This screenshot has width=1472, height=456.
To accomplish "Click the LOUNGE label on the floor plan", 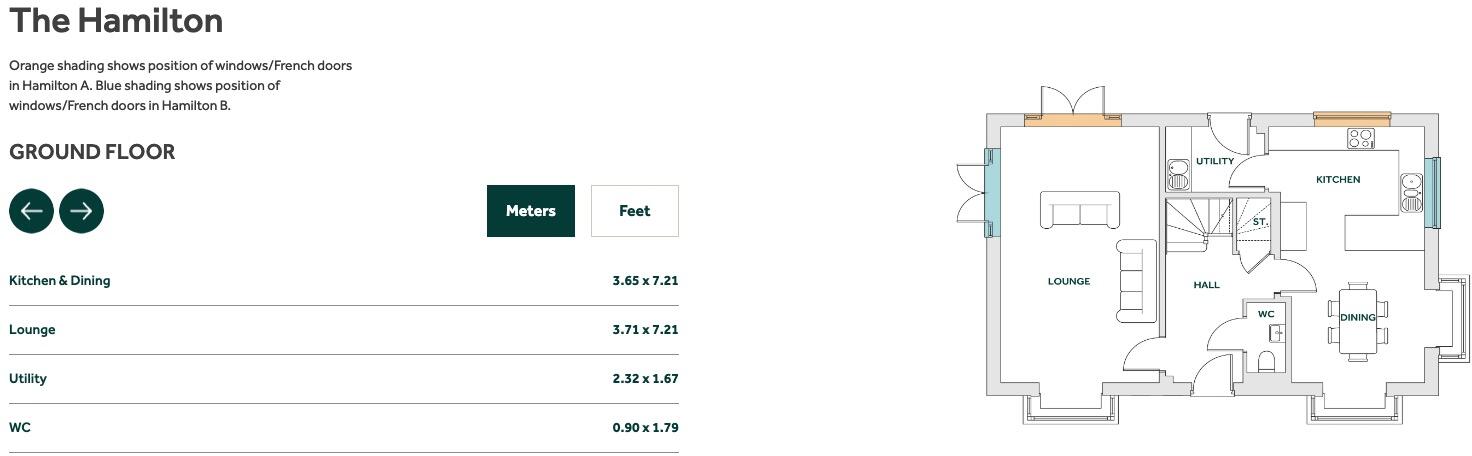I will pyautogui.click(x=1068, y=282).
